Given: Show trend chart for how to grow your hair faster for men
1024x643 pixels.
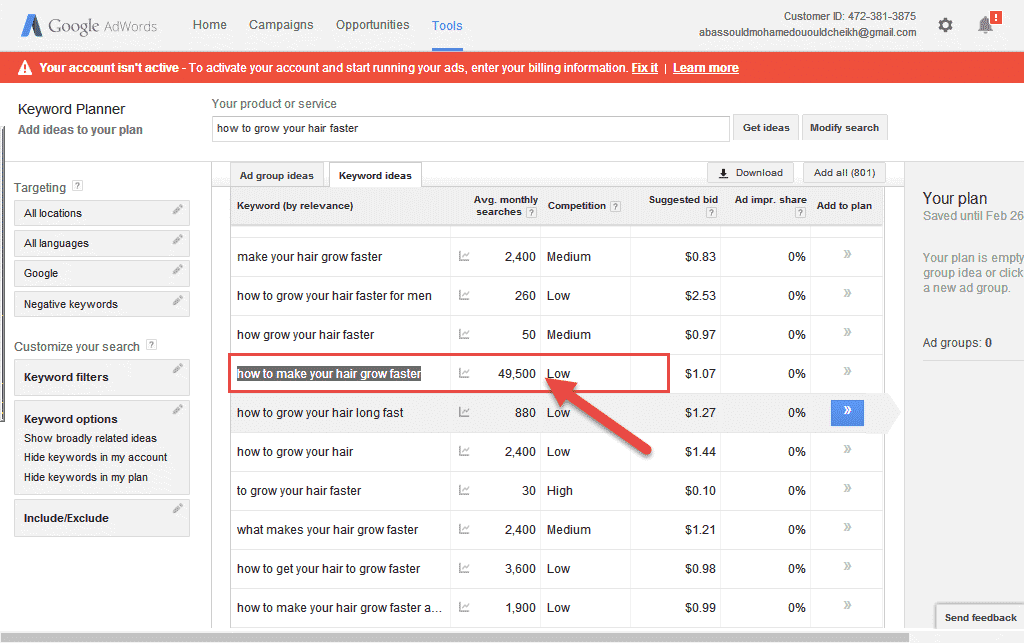Looking at the screenshot, I should tap(464, 296).
